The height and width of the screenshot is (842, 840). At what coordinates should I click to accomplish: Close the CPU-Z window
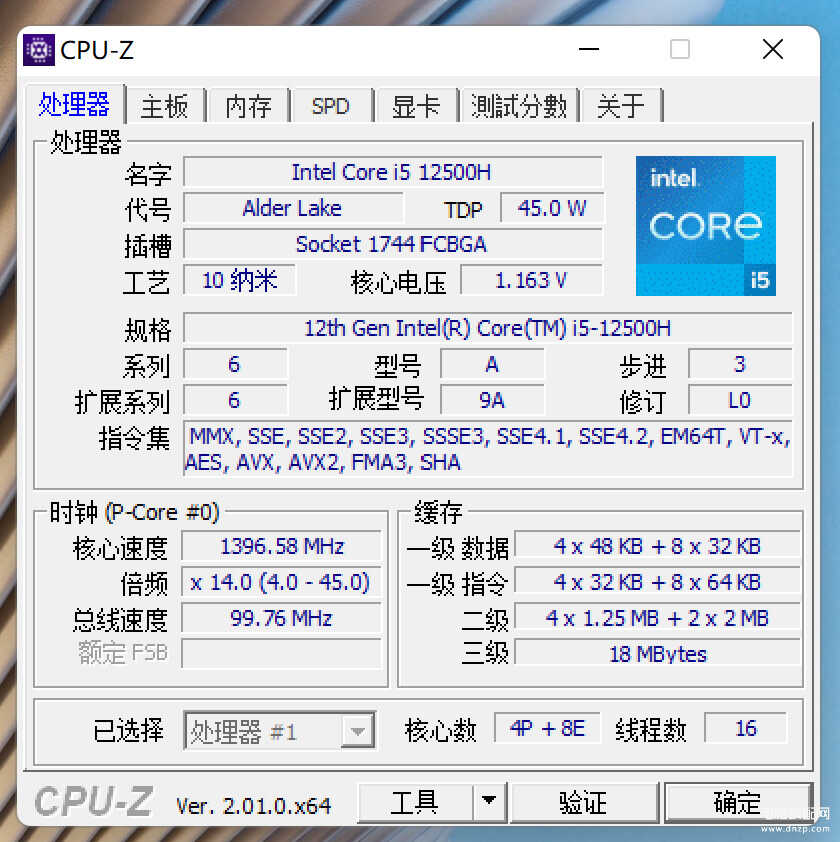(x=773, y=49)
